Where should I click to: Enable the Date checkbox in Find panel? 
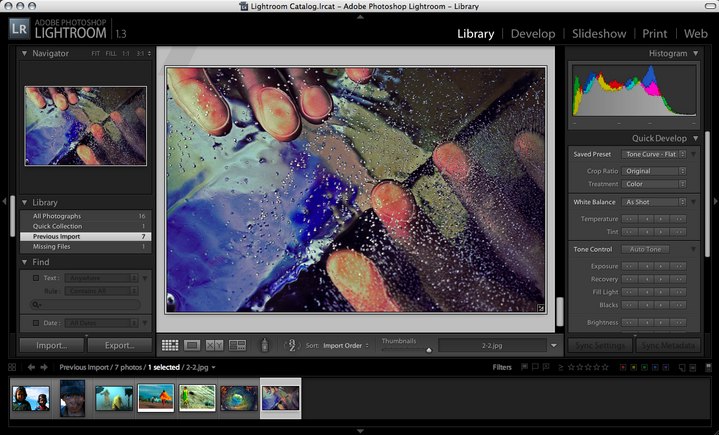pyautogui.click(x=37, y=322)
